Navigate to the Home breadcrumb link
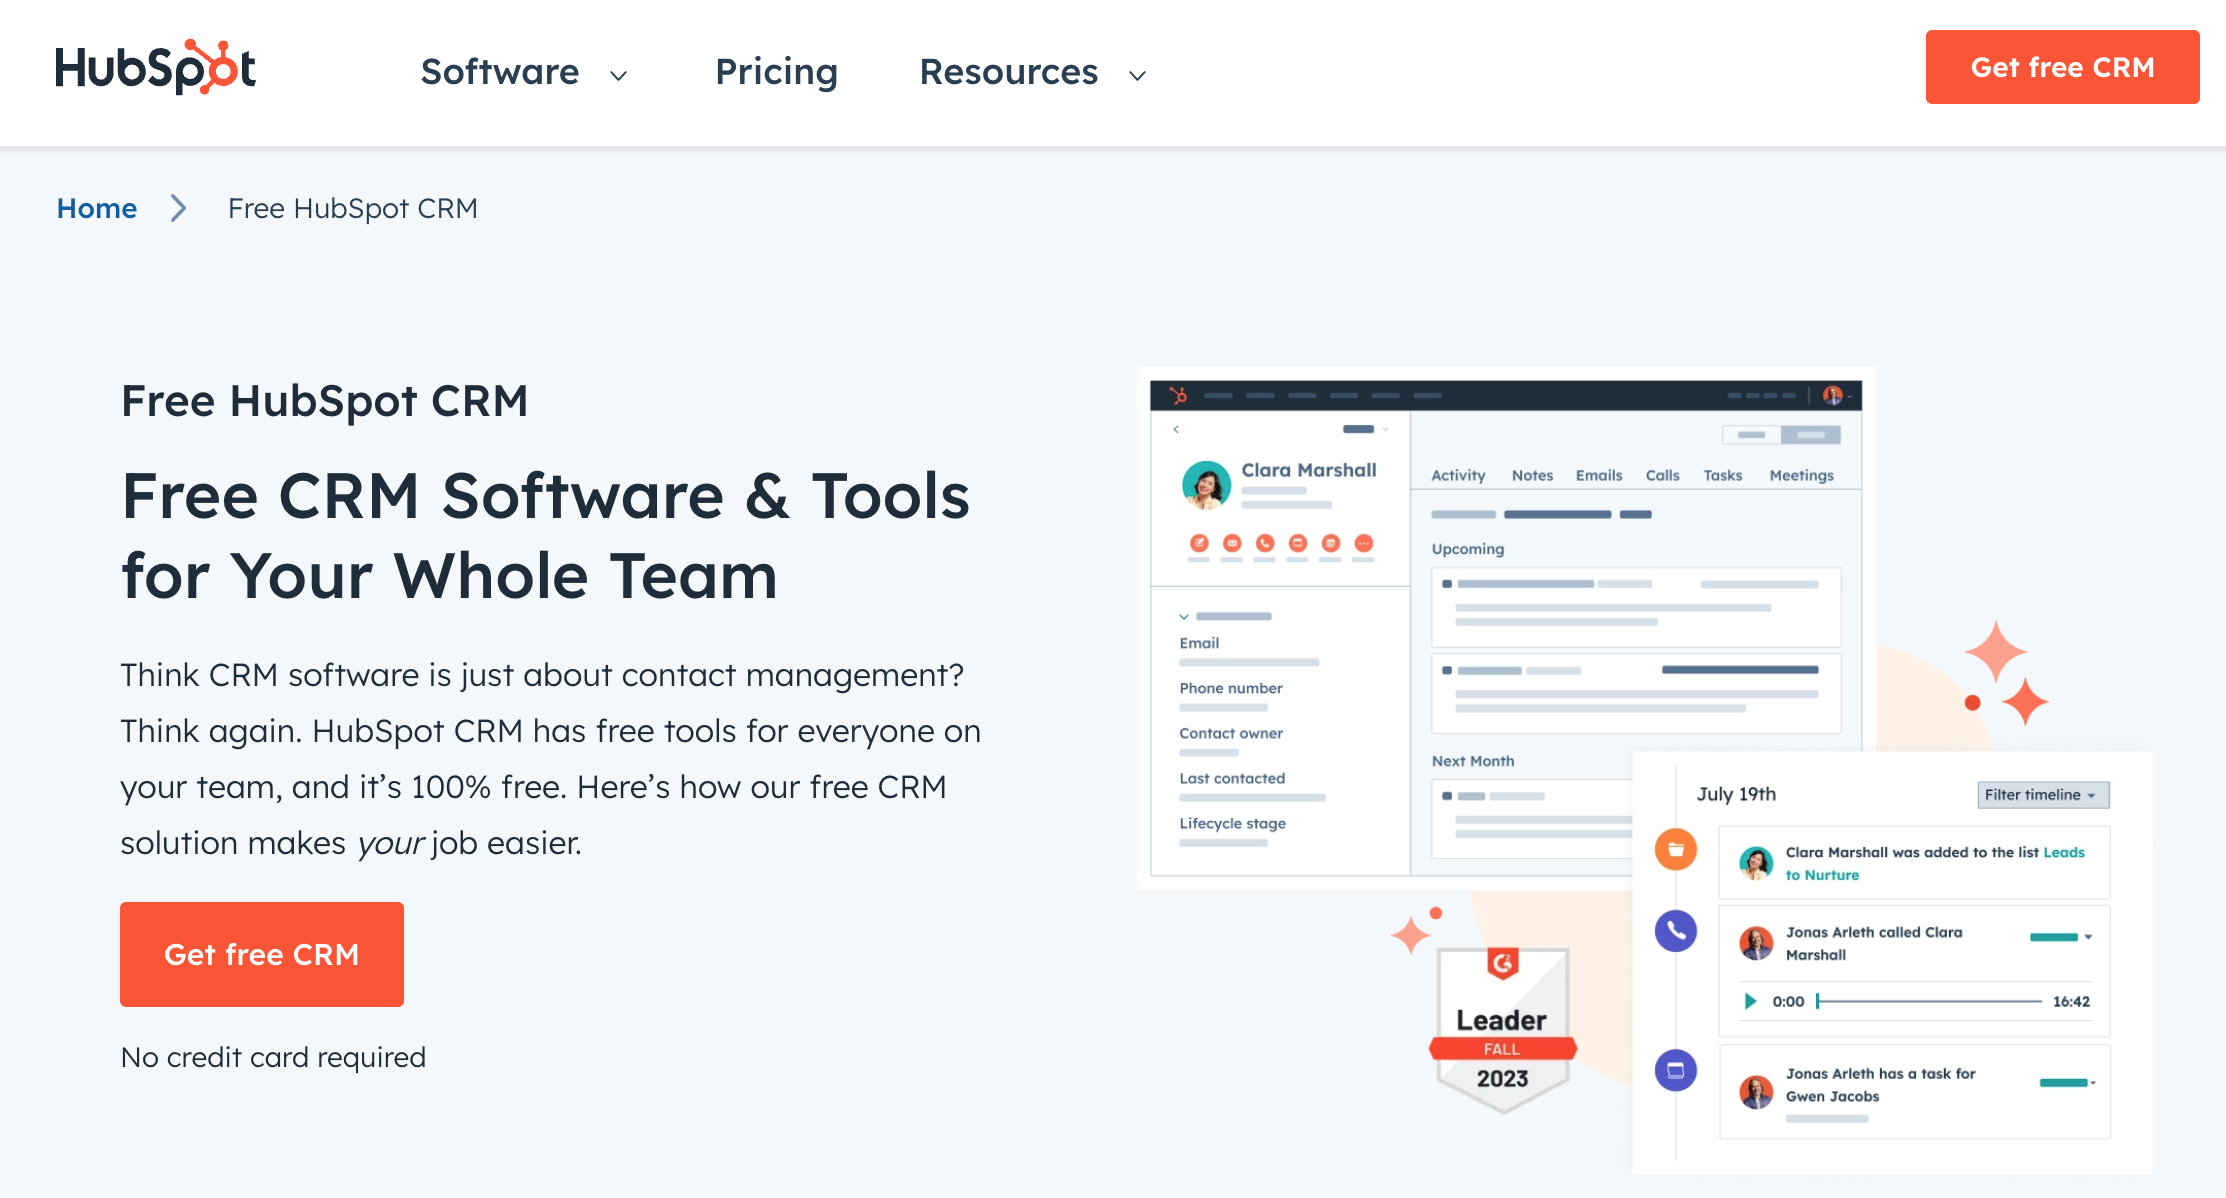Screen dimensions: 2226x1198 (97, 208)
